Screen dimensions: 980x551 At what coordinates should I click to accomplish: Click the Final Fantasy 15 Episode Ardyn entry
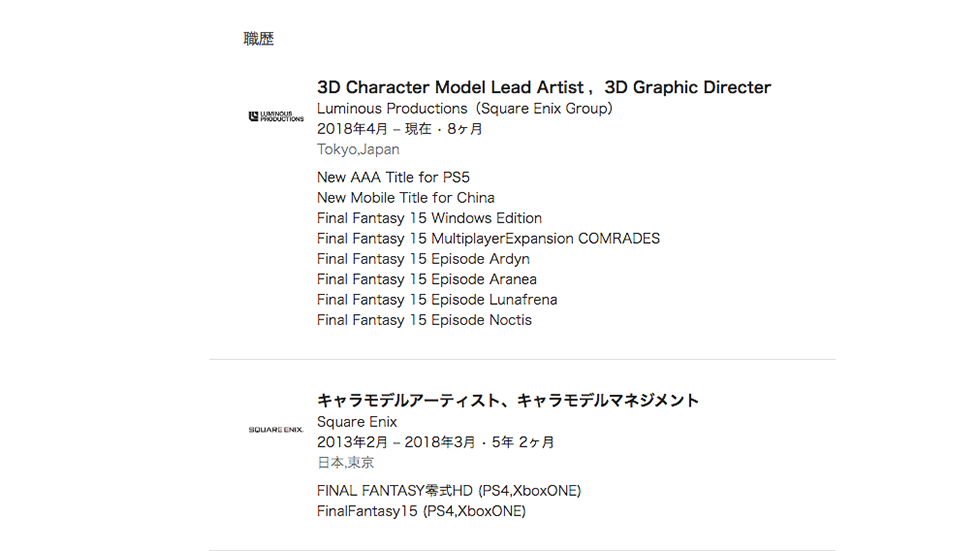[x=423, y=259]
